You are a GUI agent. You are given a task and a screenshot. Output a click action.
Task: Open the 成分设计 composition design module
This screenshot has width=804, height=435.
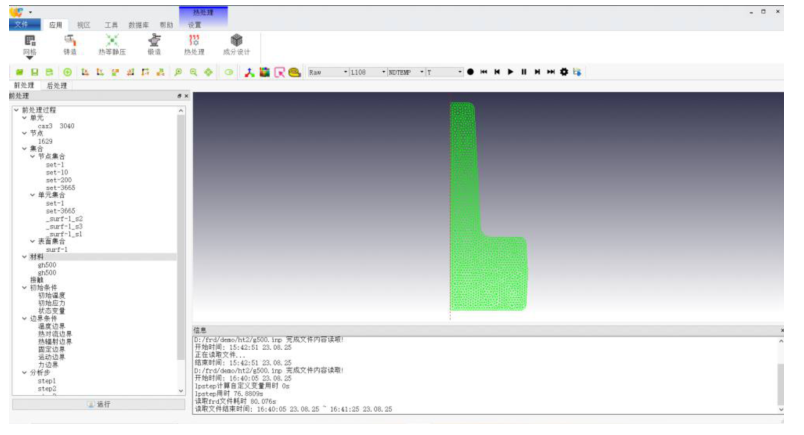(x=236, y=45)
